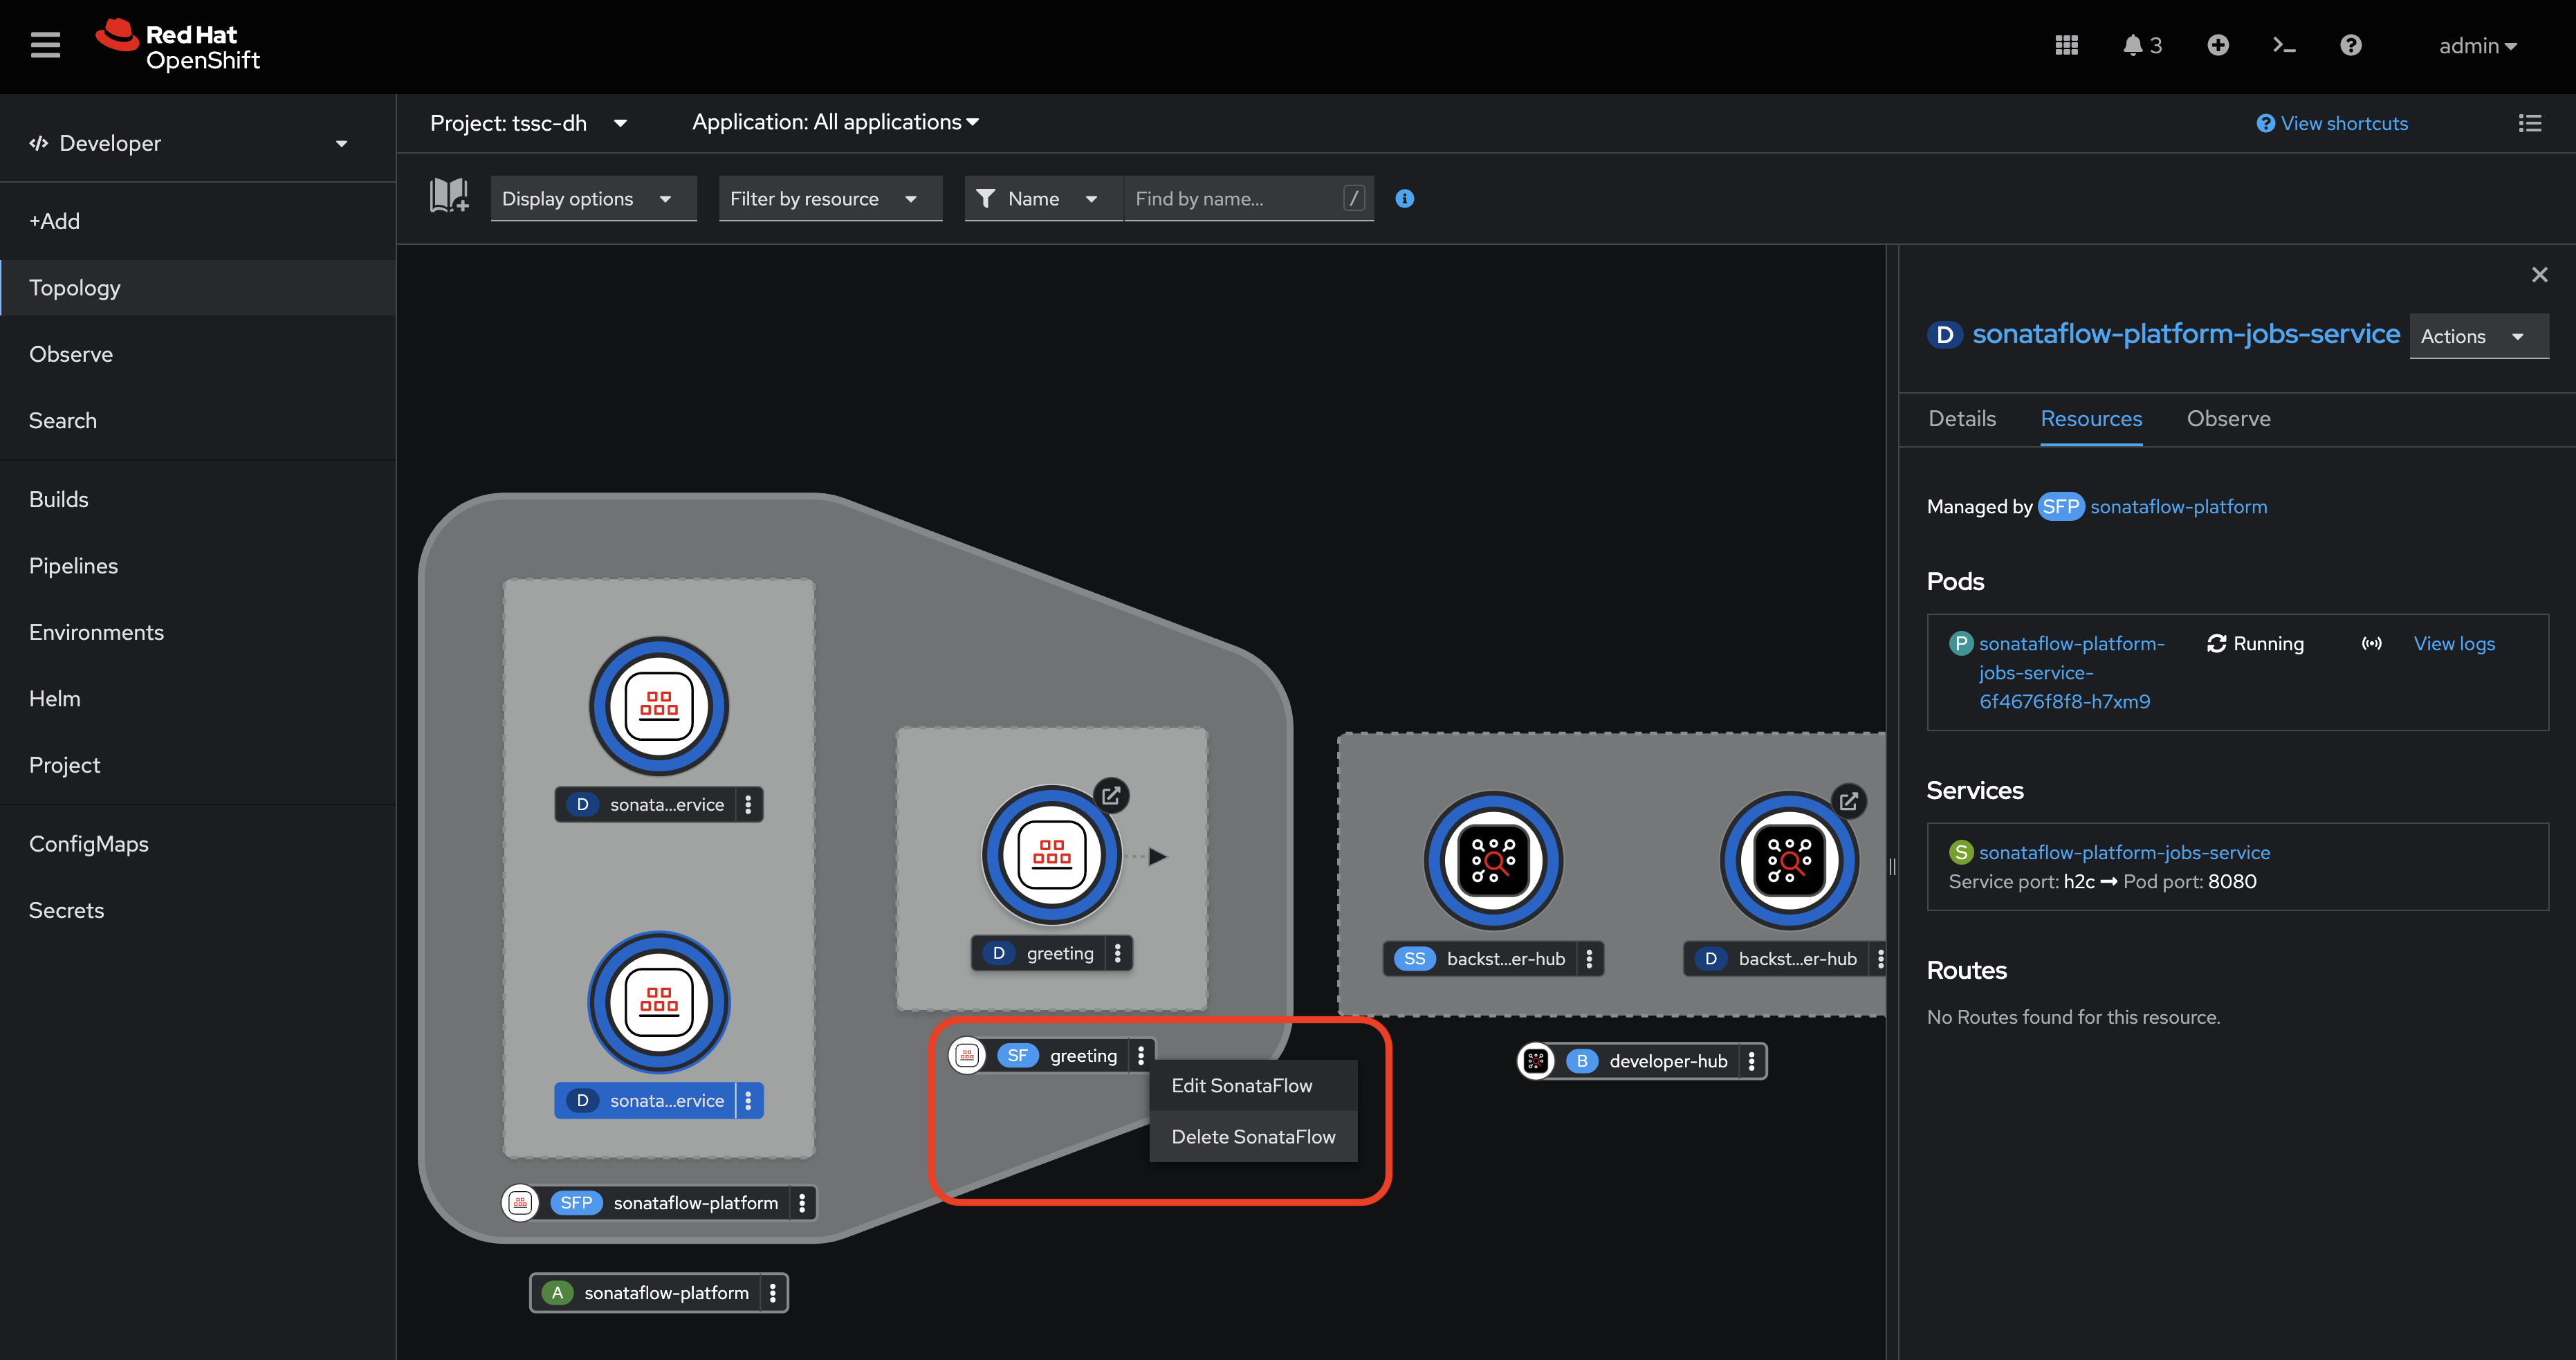Toggle the hamburger navigation menu
Viewport: 2576px width, 1360px height.
pyautogui.click(x=45, y=46)
